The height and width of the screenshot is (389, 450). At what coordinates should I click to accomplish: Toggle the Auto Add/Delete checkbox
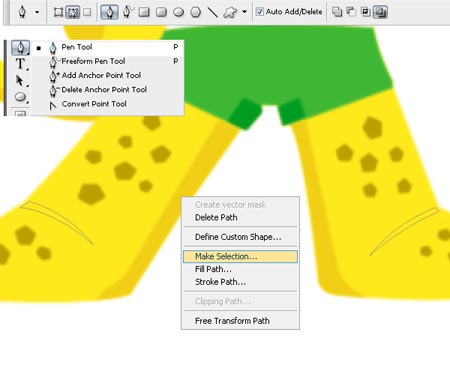pos(259,12)
